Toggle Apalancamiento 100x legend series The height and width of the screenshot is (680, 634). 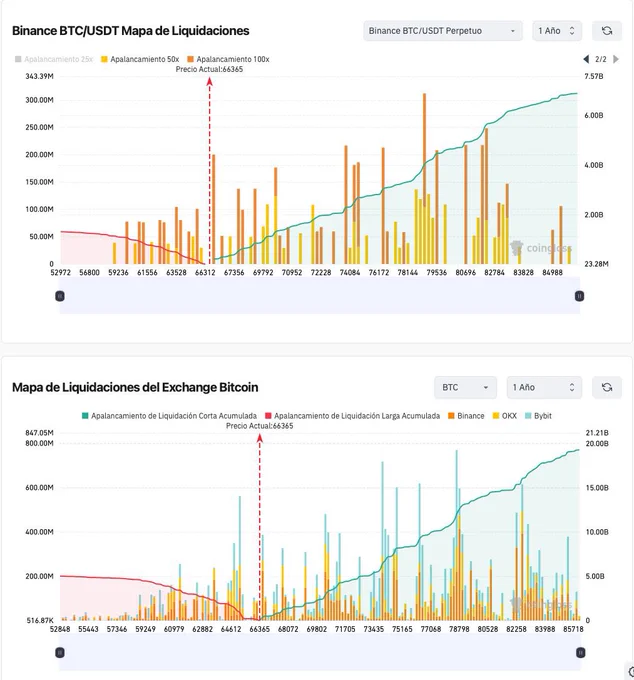pyautogui.click(x=229, y=59)
